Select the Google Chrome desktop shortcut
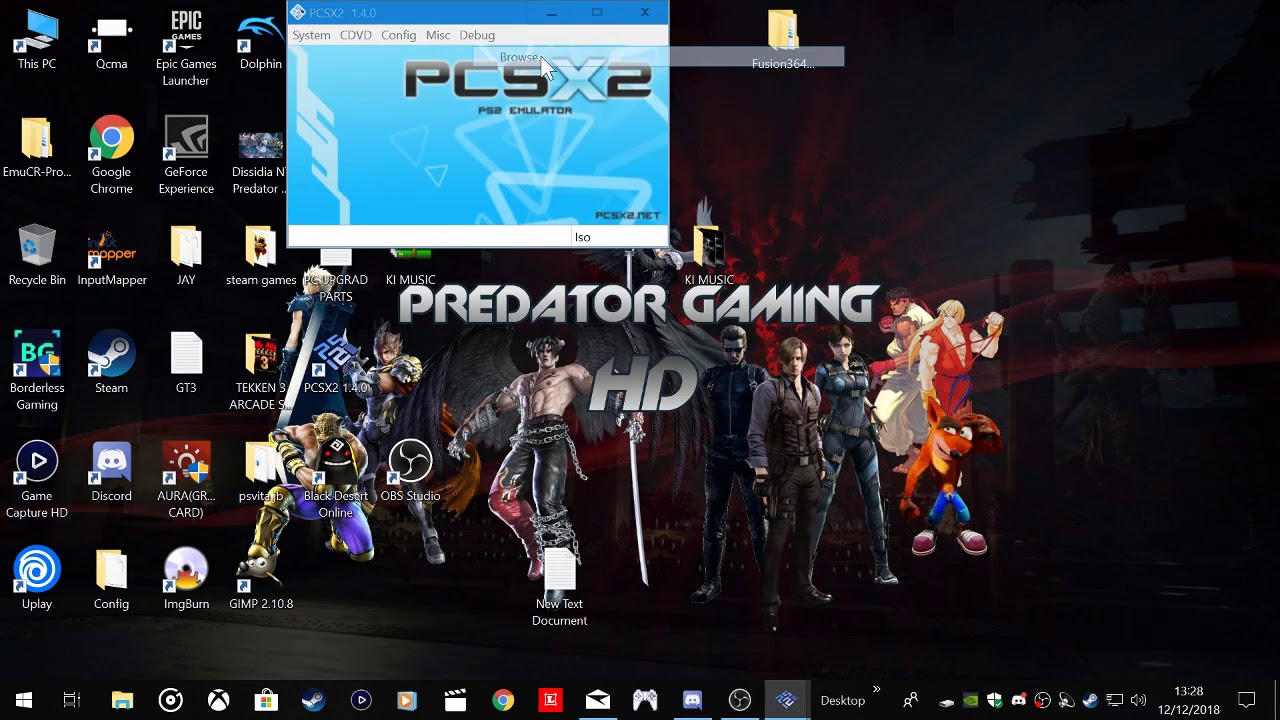Screen dimensions: 1280x720 pyautogui.click(x=111, y=156)
